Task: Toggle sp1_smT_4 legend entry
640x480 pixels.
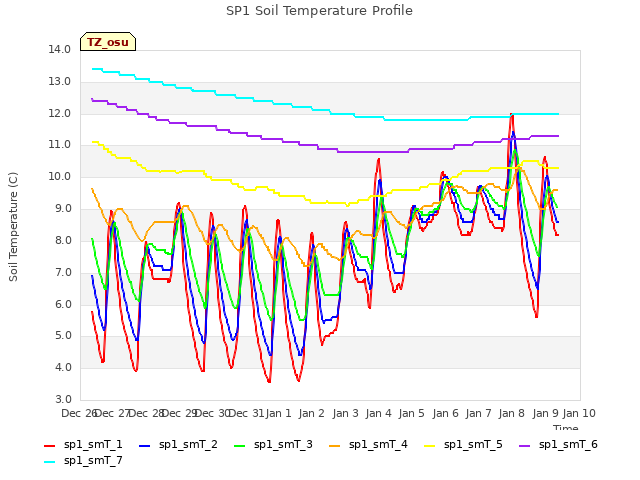Action: coord(368,444)
